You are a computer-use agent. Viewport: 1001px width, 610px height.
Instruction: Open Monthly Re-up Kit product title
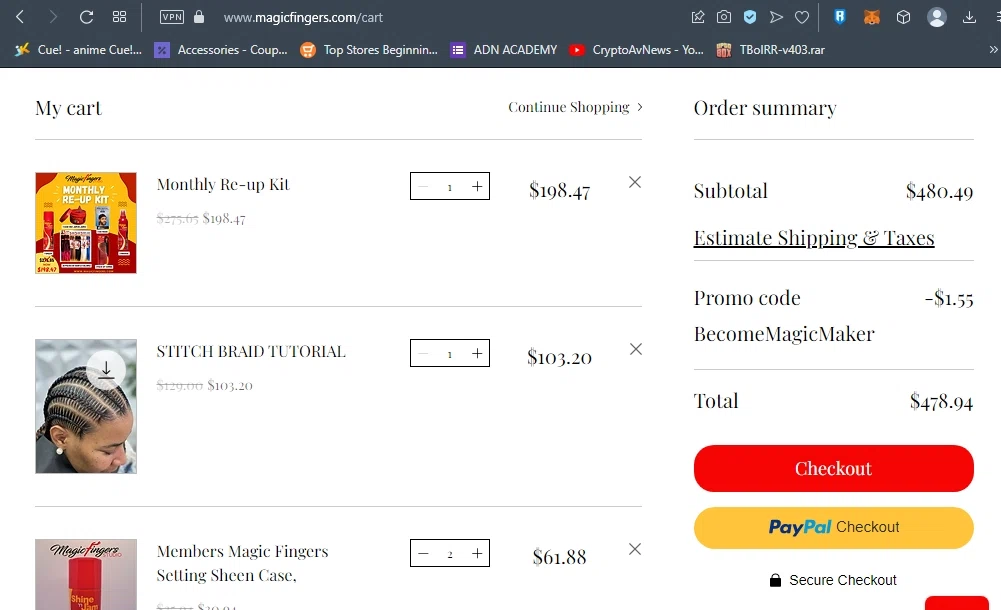[223, 185]
